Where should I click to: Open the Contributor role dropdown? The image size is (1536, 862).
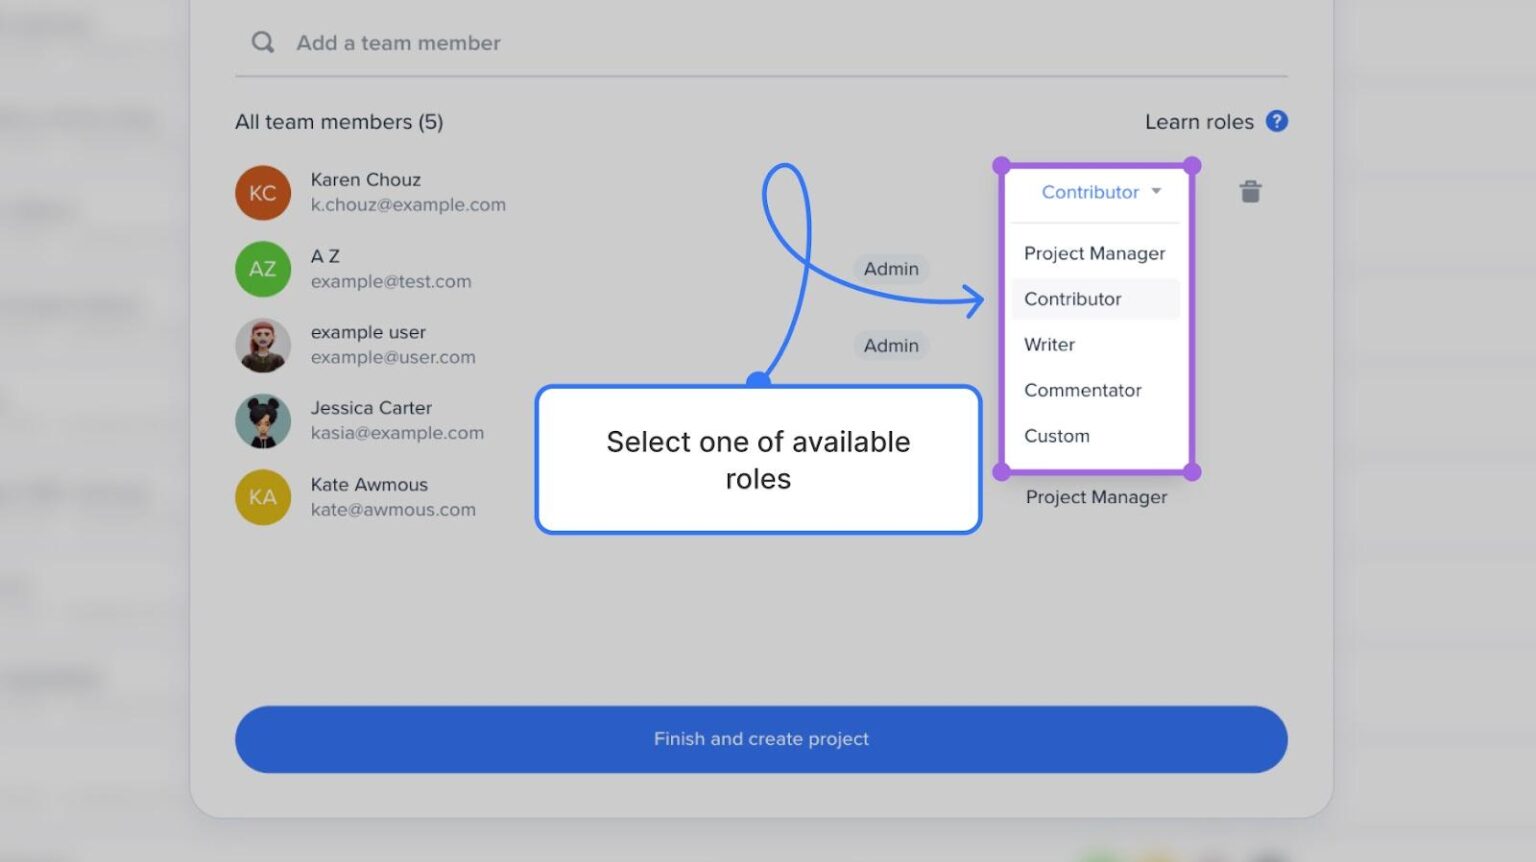[1090, 192]
